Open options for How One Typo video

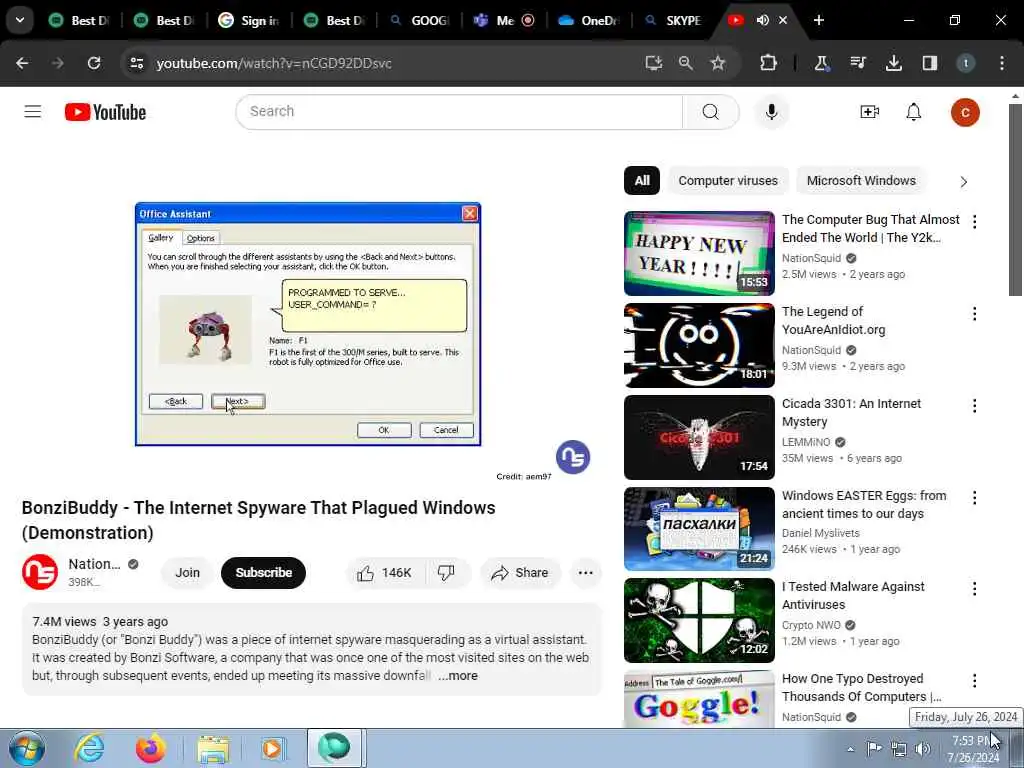coord(974,681)
